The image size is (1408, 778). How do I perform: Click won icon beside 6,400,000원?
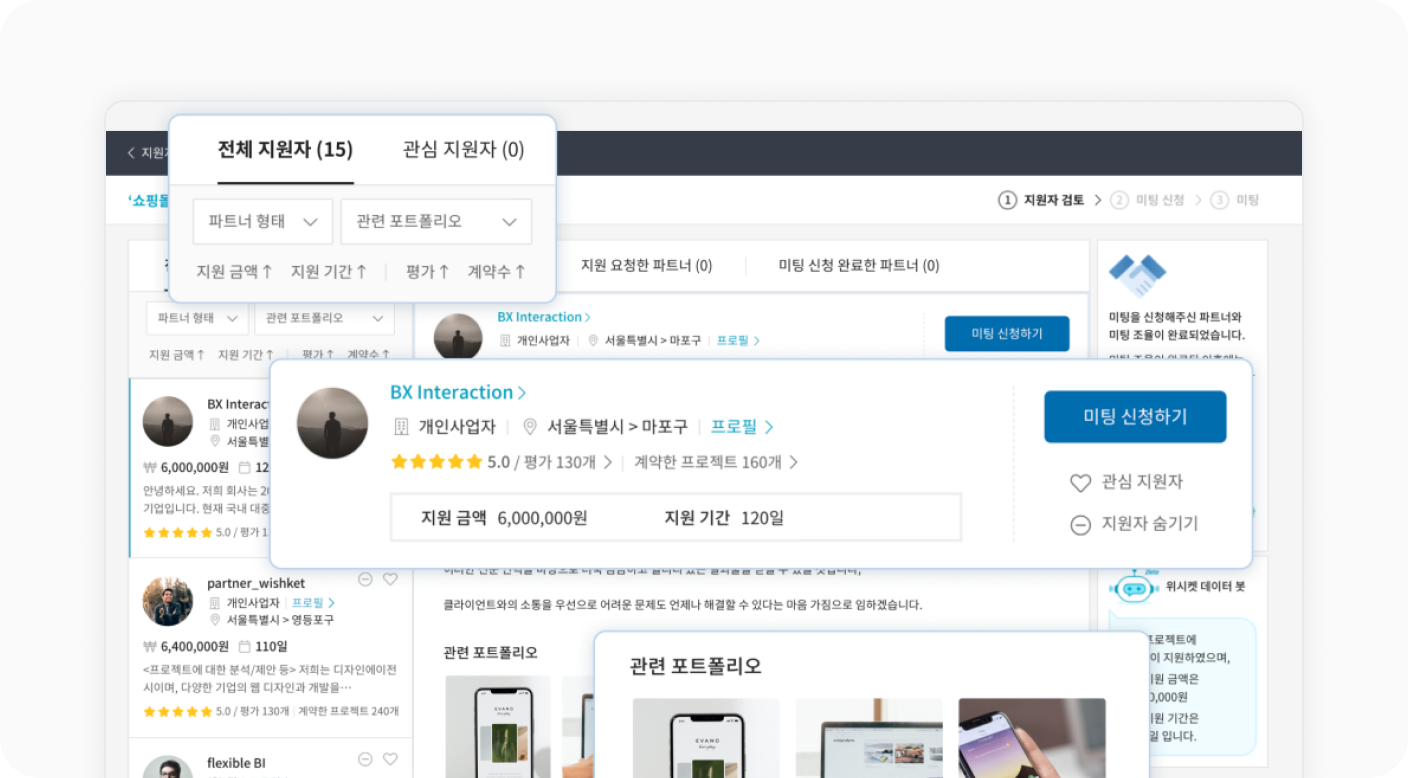tap(150, 646)
